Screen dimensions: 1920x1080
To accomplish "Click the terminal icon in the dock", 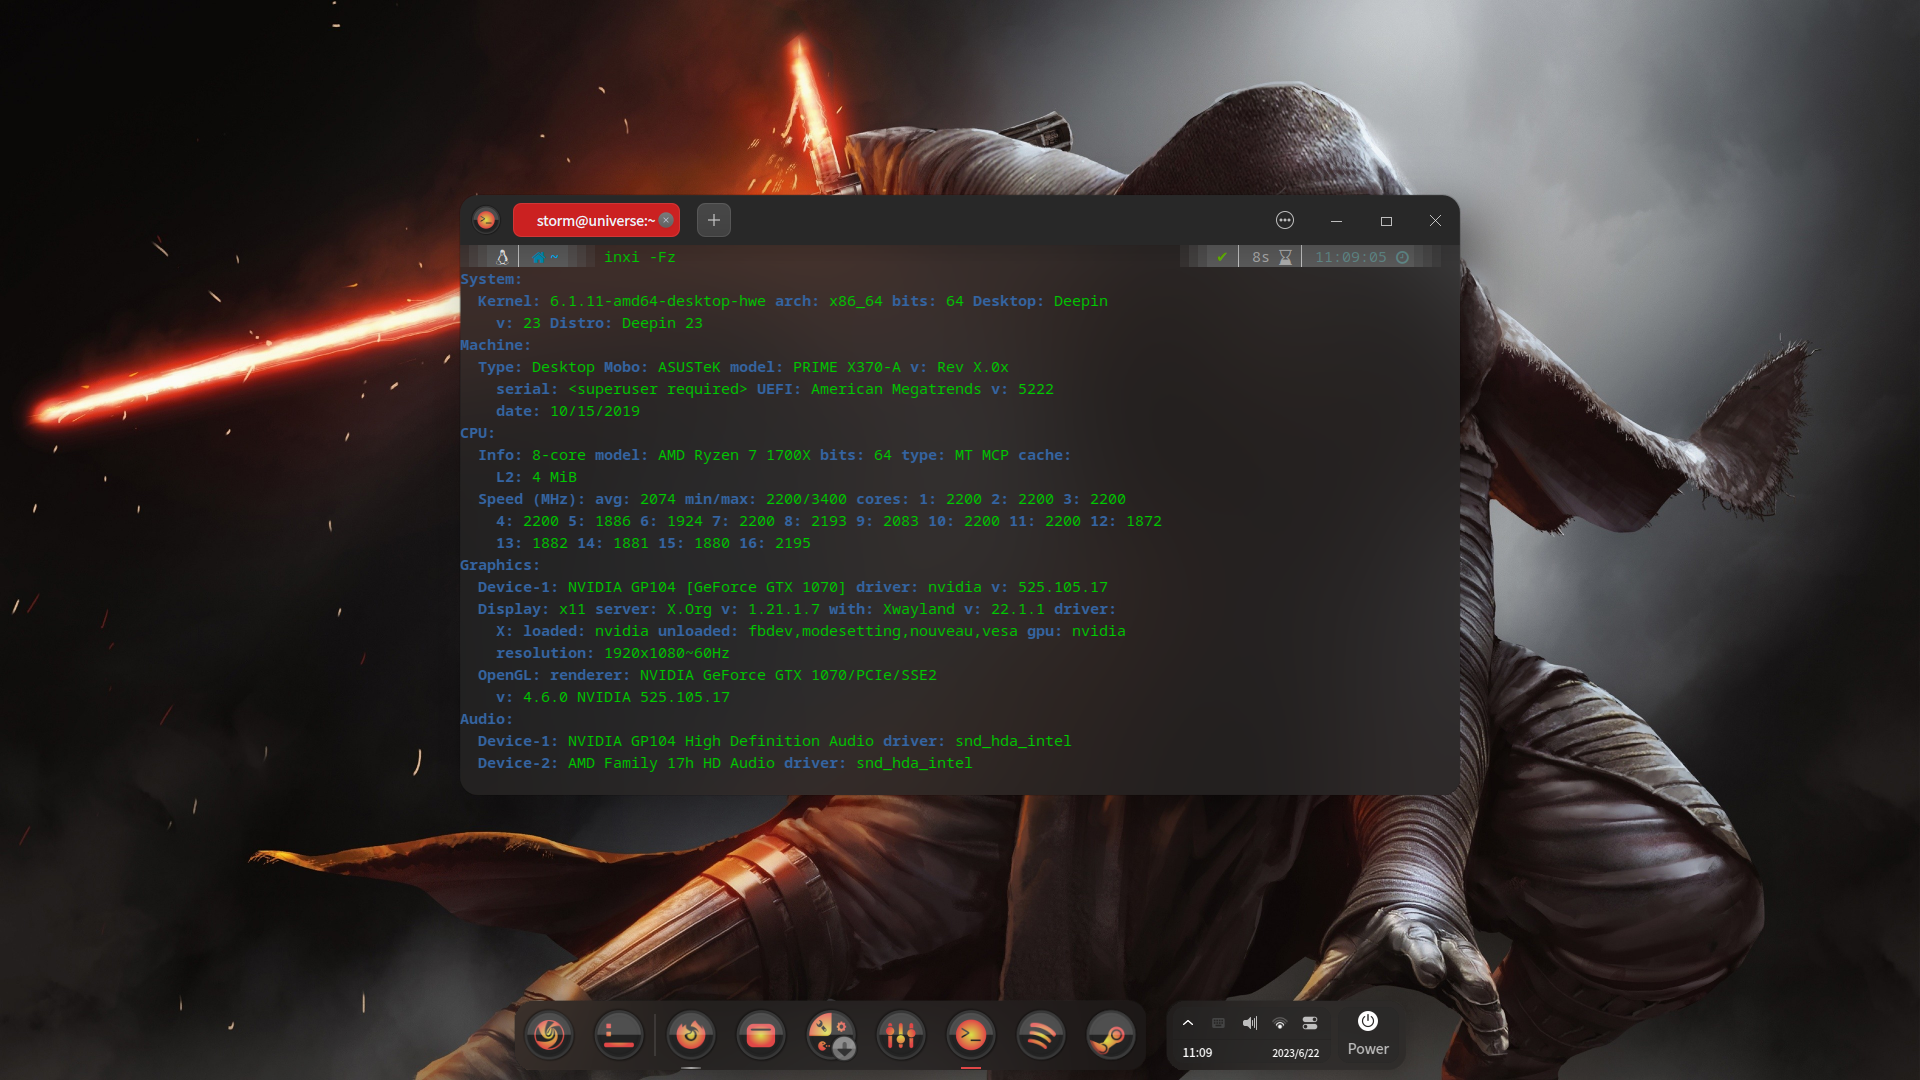I will tap(971, 1035).
